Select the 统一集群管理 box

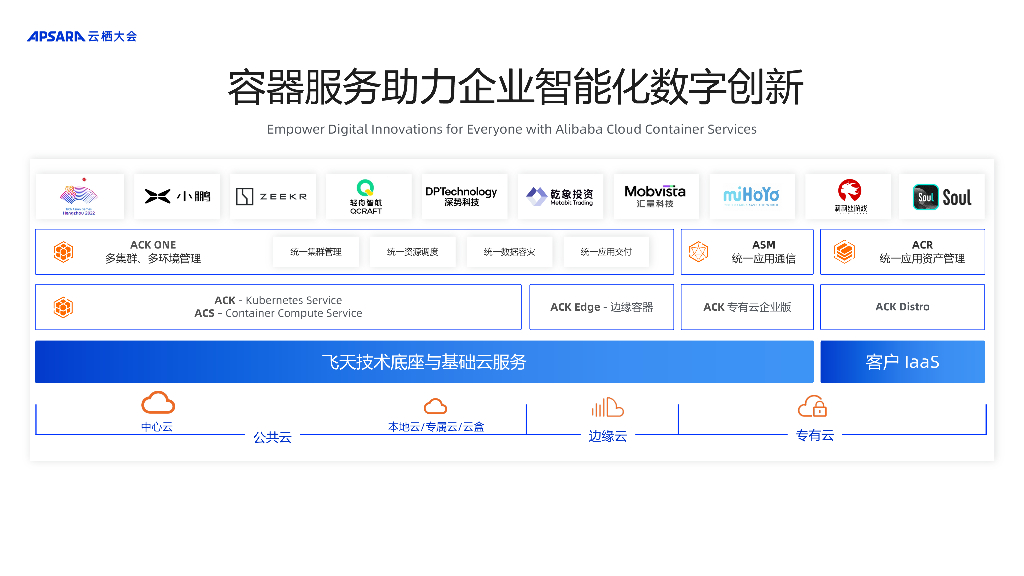coord(316,252)
